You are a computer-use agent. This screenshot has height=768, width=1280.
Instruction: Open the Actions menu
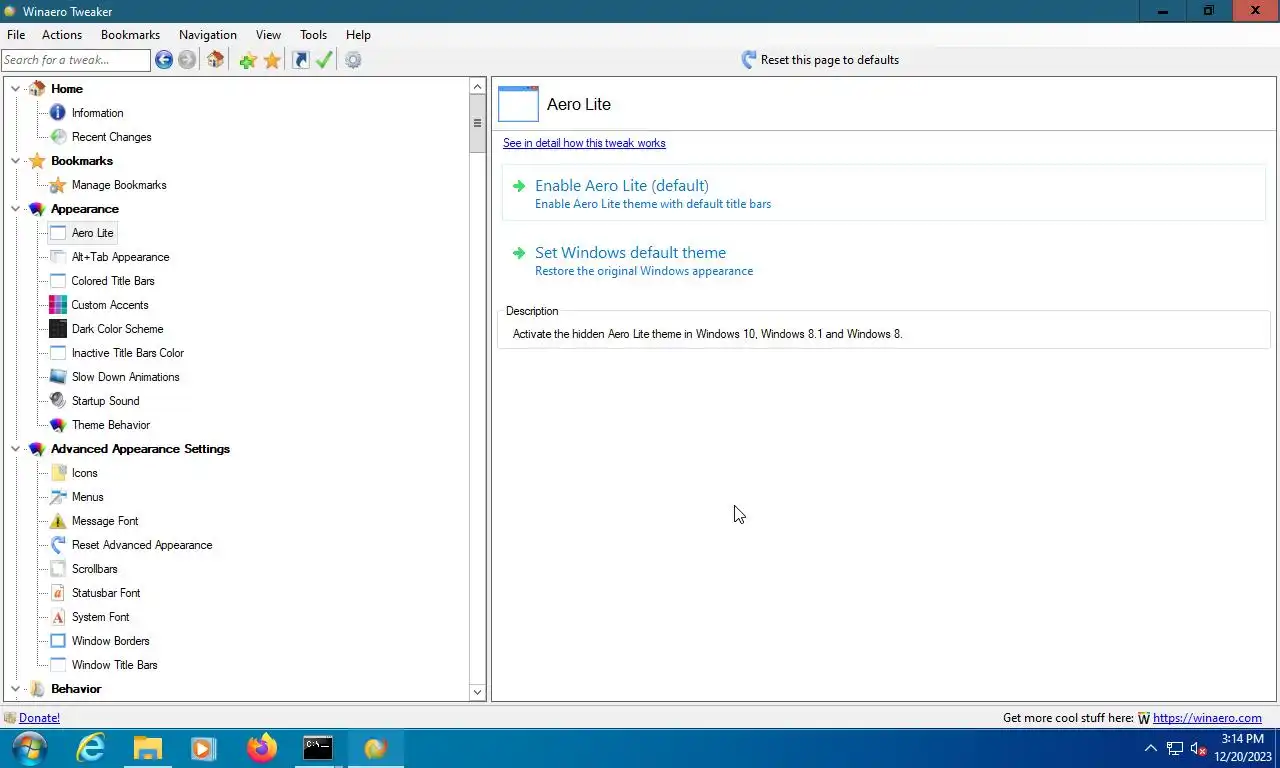point(62,35)
